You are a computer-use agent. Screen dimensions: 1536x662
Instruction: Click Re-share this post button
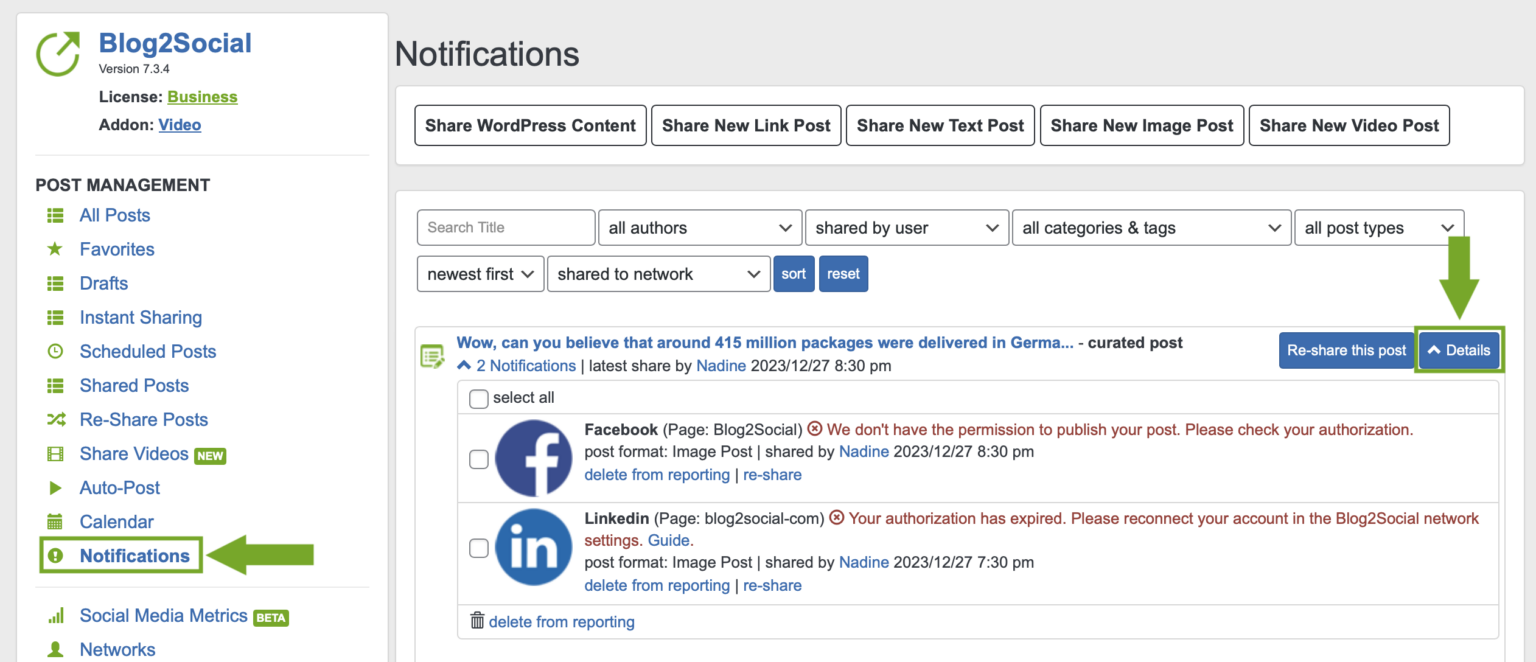pyautogui.click(x=1346, y=350)
